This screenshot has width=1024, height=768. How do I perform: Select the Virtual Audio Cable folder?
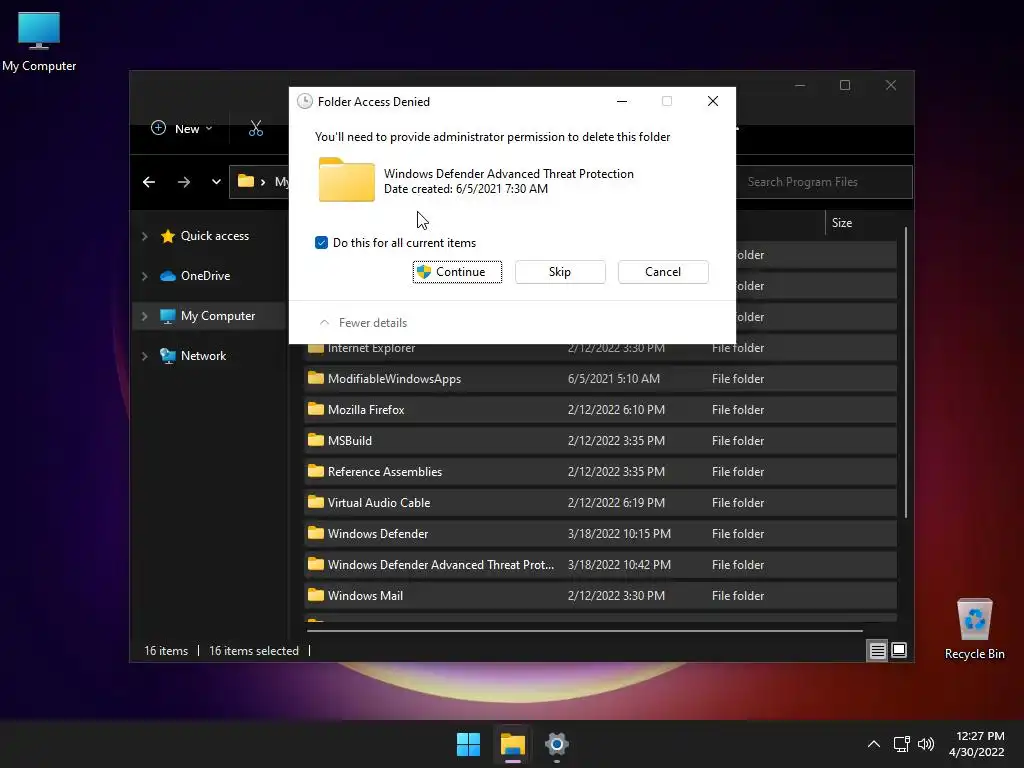tap(601, 503)
